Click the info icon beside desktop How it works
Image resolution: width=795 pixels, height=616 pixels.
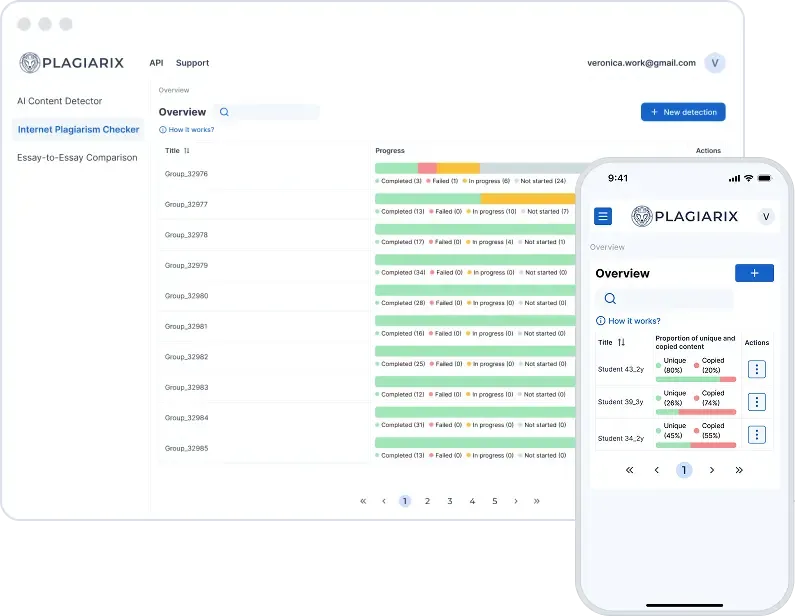click(x=163, y=130)
